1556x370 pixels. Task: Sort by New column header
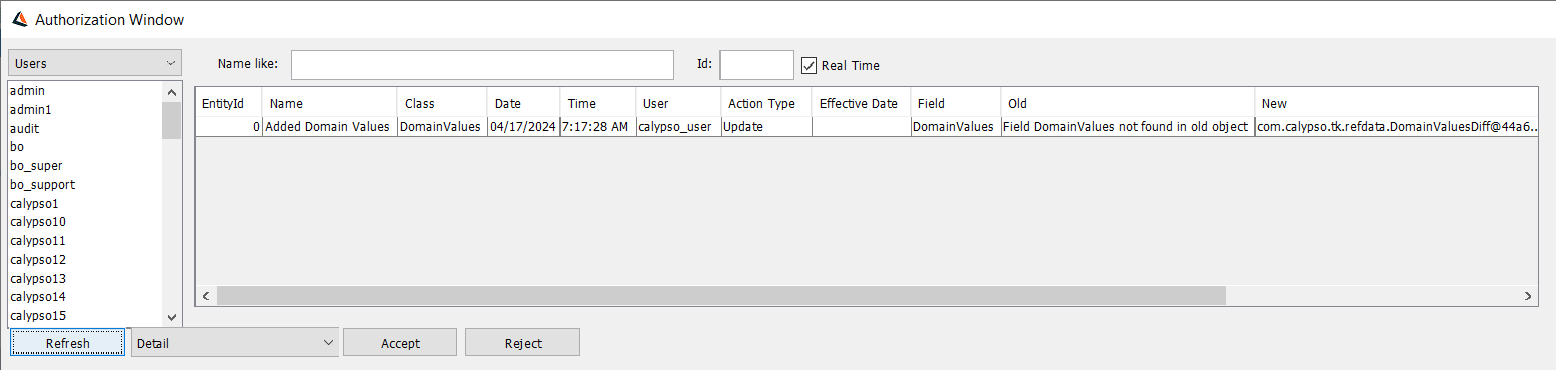(1396, 103)
